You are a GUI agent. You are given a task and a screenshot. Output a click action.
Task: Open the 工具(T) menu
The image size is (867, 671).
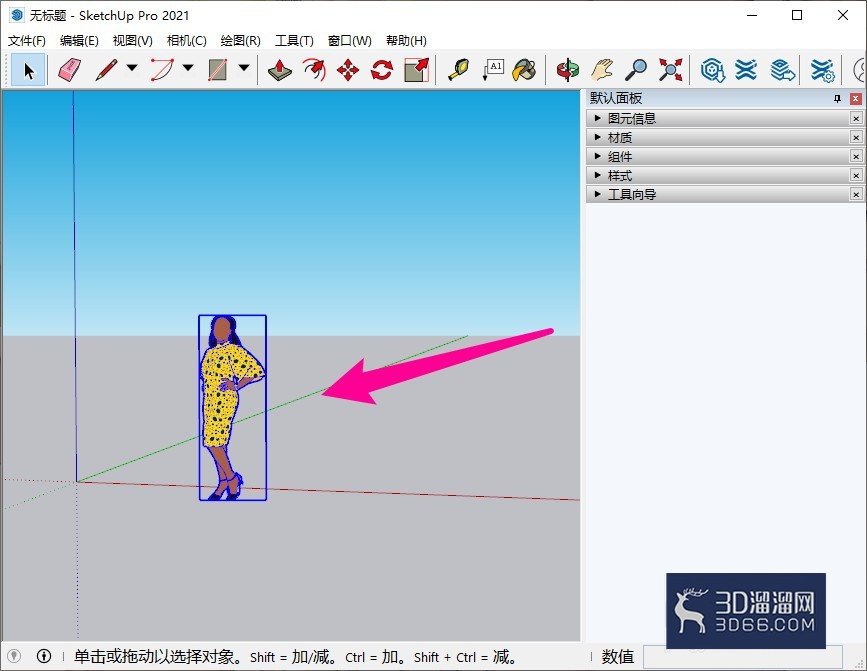[294, 40]
